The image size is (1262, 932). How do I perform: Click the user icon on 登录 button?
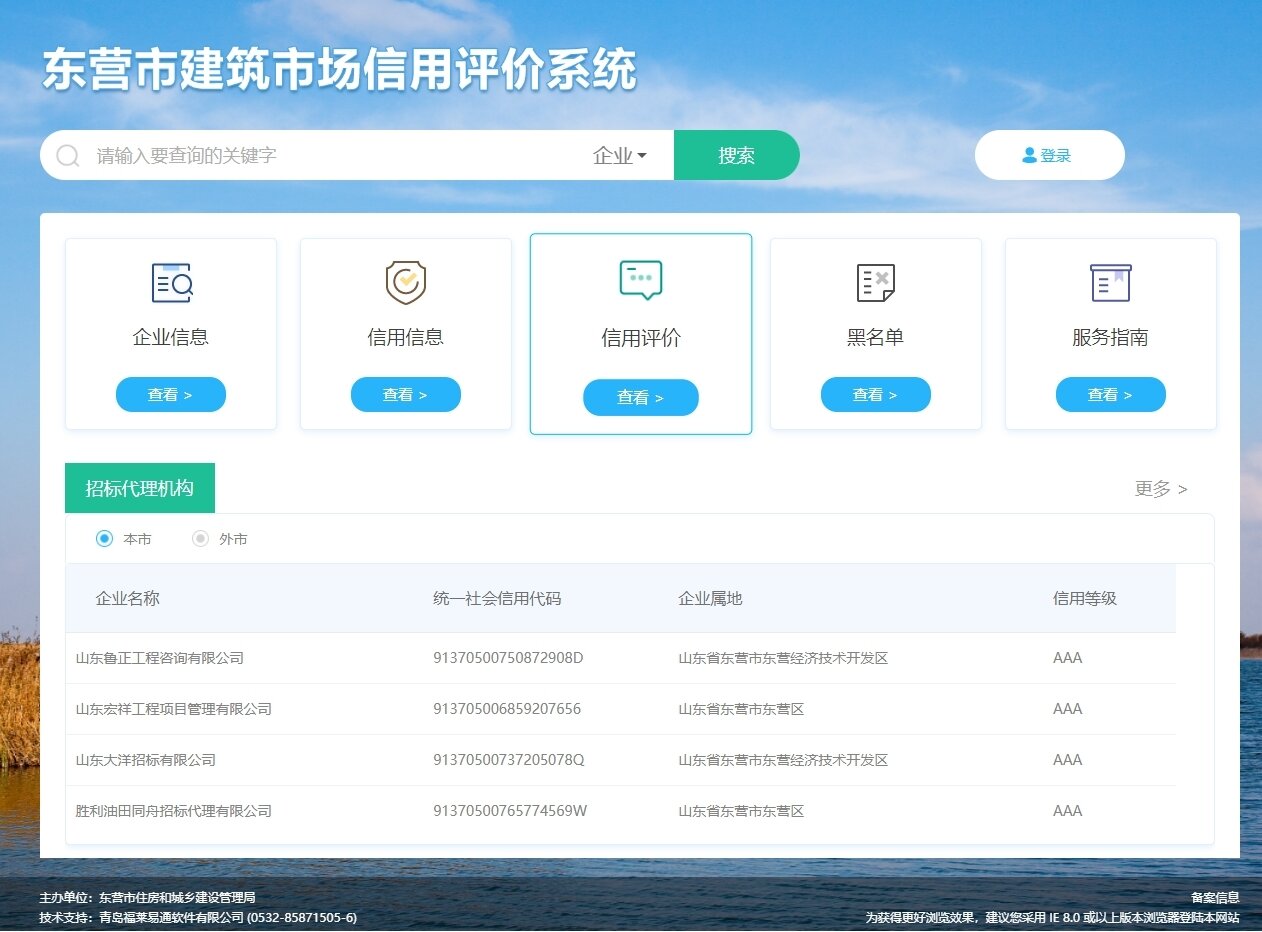point(1029,156)
